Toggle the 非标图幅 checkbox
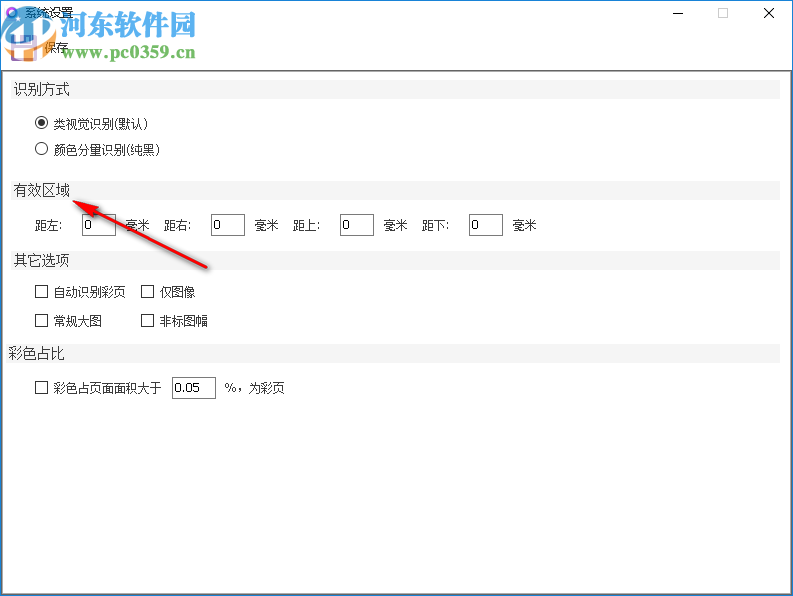Screen dimensions: 793x596 click(x=147, y=320)
